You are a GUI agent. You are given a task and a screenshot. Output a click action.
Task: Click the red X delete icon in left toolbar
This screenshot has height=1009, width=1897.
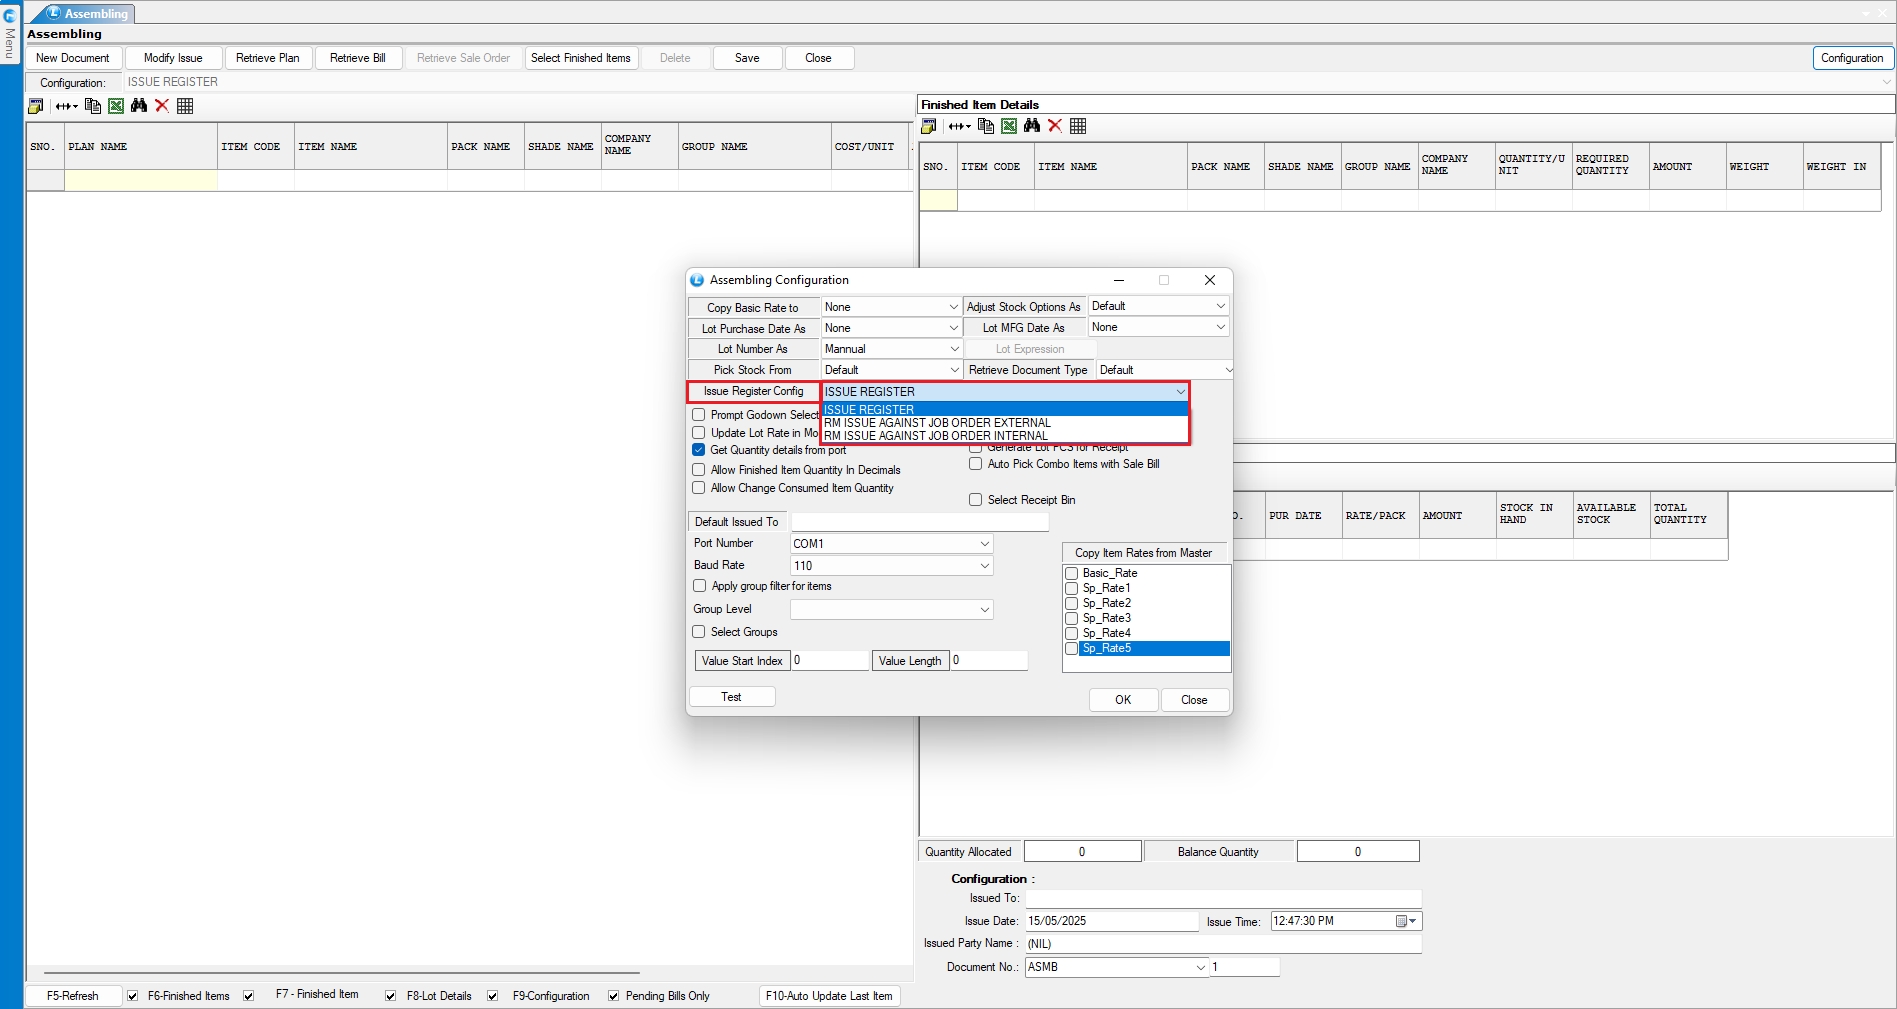[162, 106]
